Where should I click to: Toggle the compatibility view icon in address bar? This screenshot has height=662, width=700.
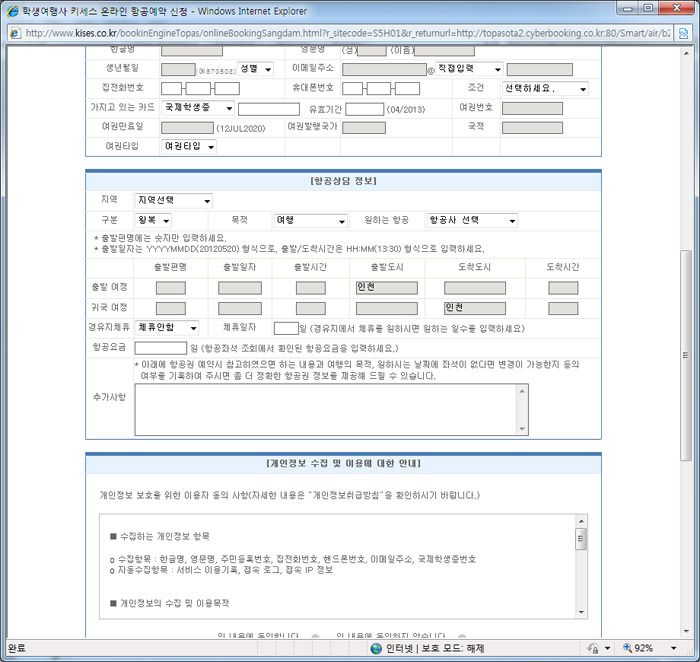[x=683, y=33]
